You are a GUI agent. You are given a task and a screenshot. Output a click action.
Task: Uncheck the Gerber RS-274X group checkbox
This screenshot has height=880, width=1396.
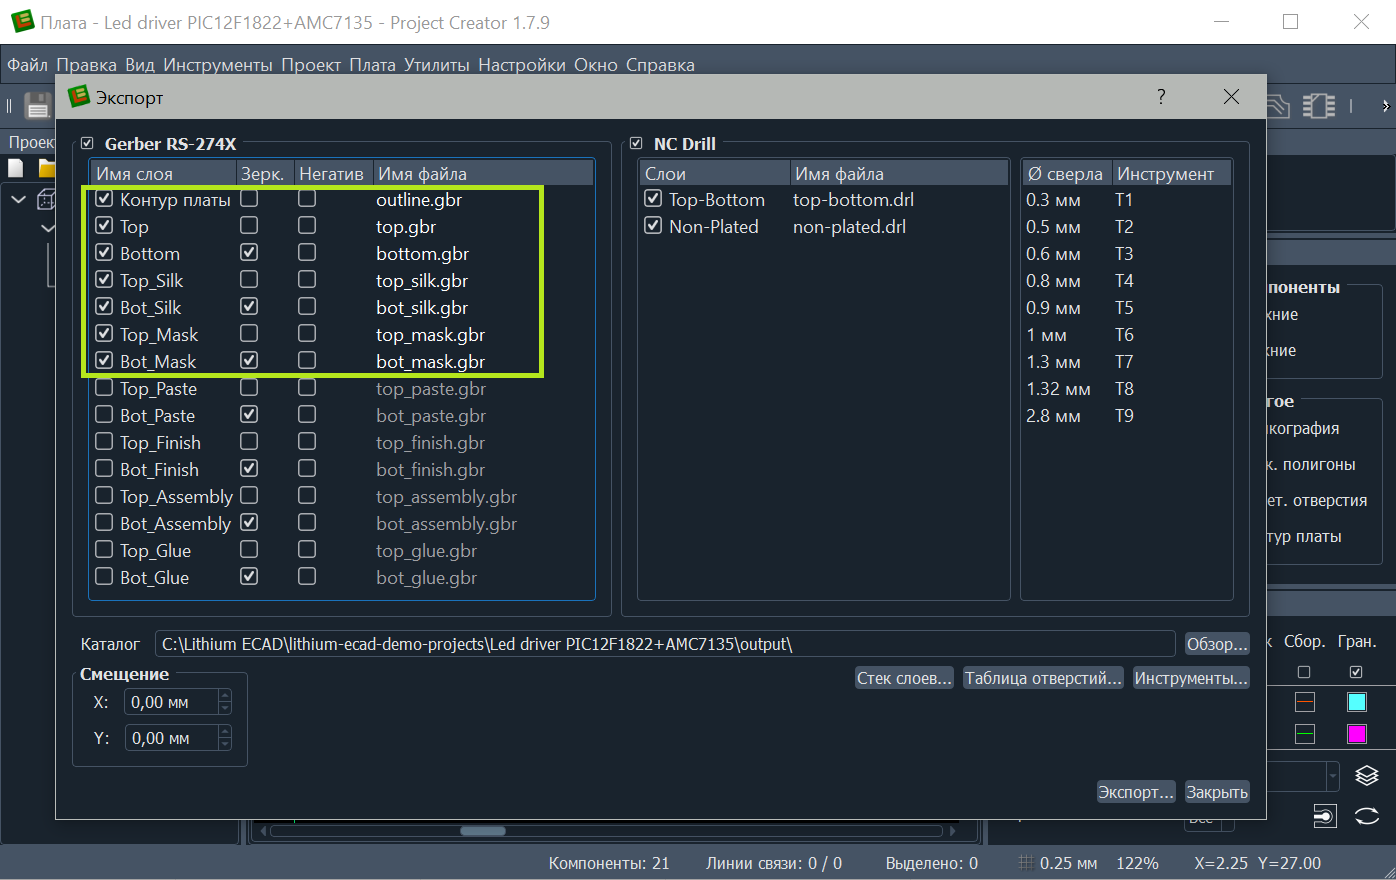(87, 144)
